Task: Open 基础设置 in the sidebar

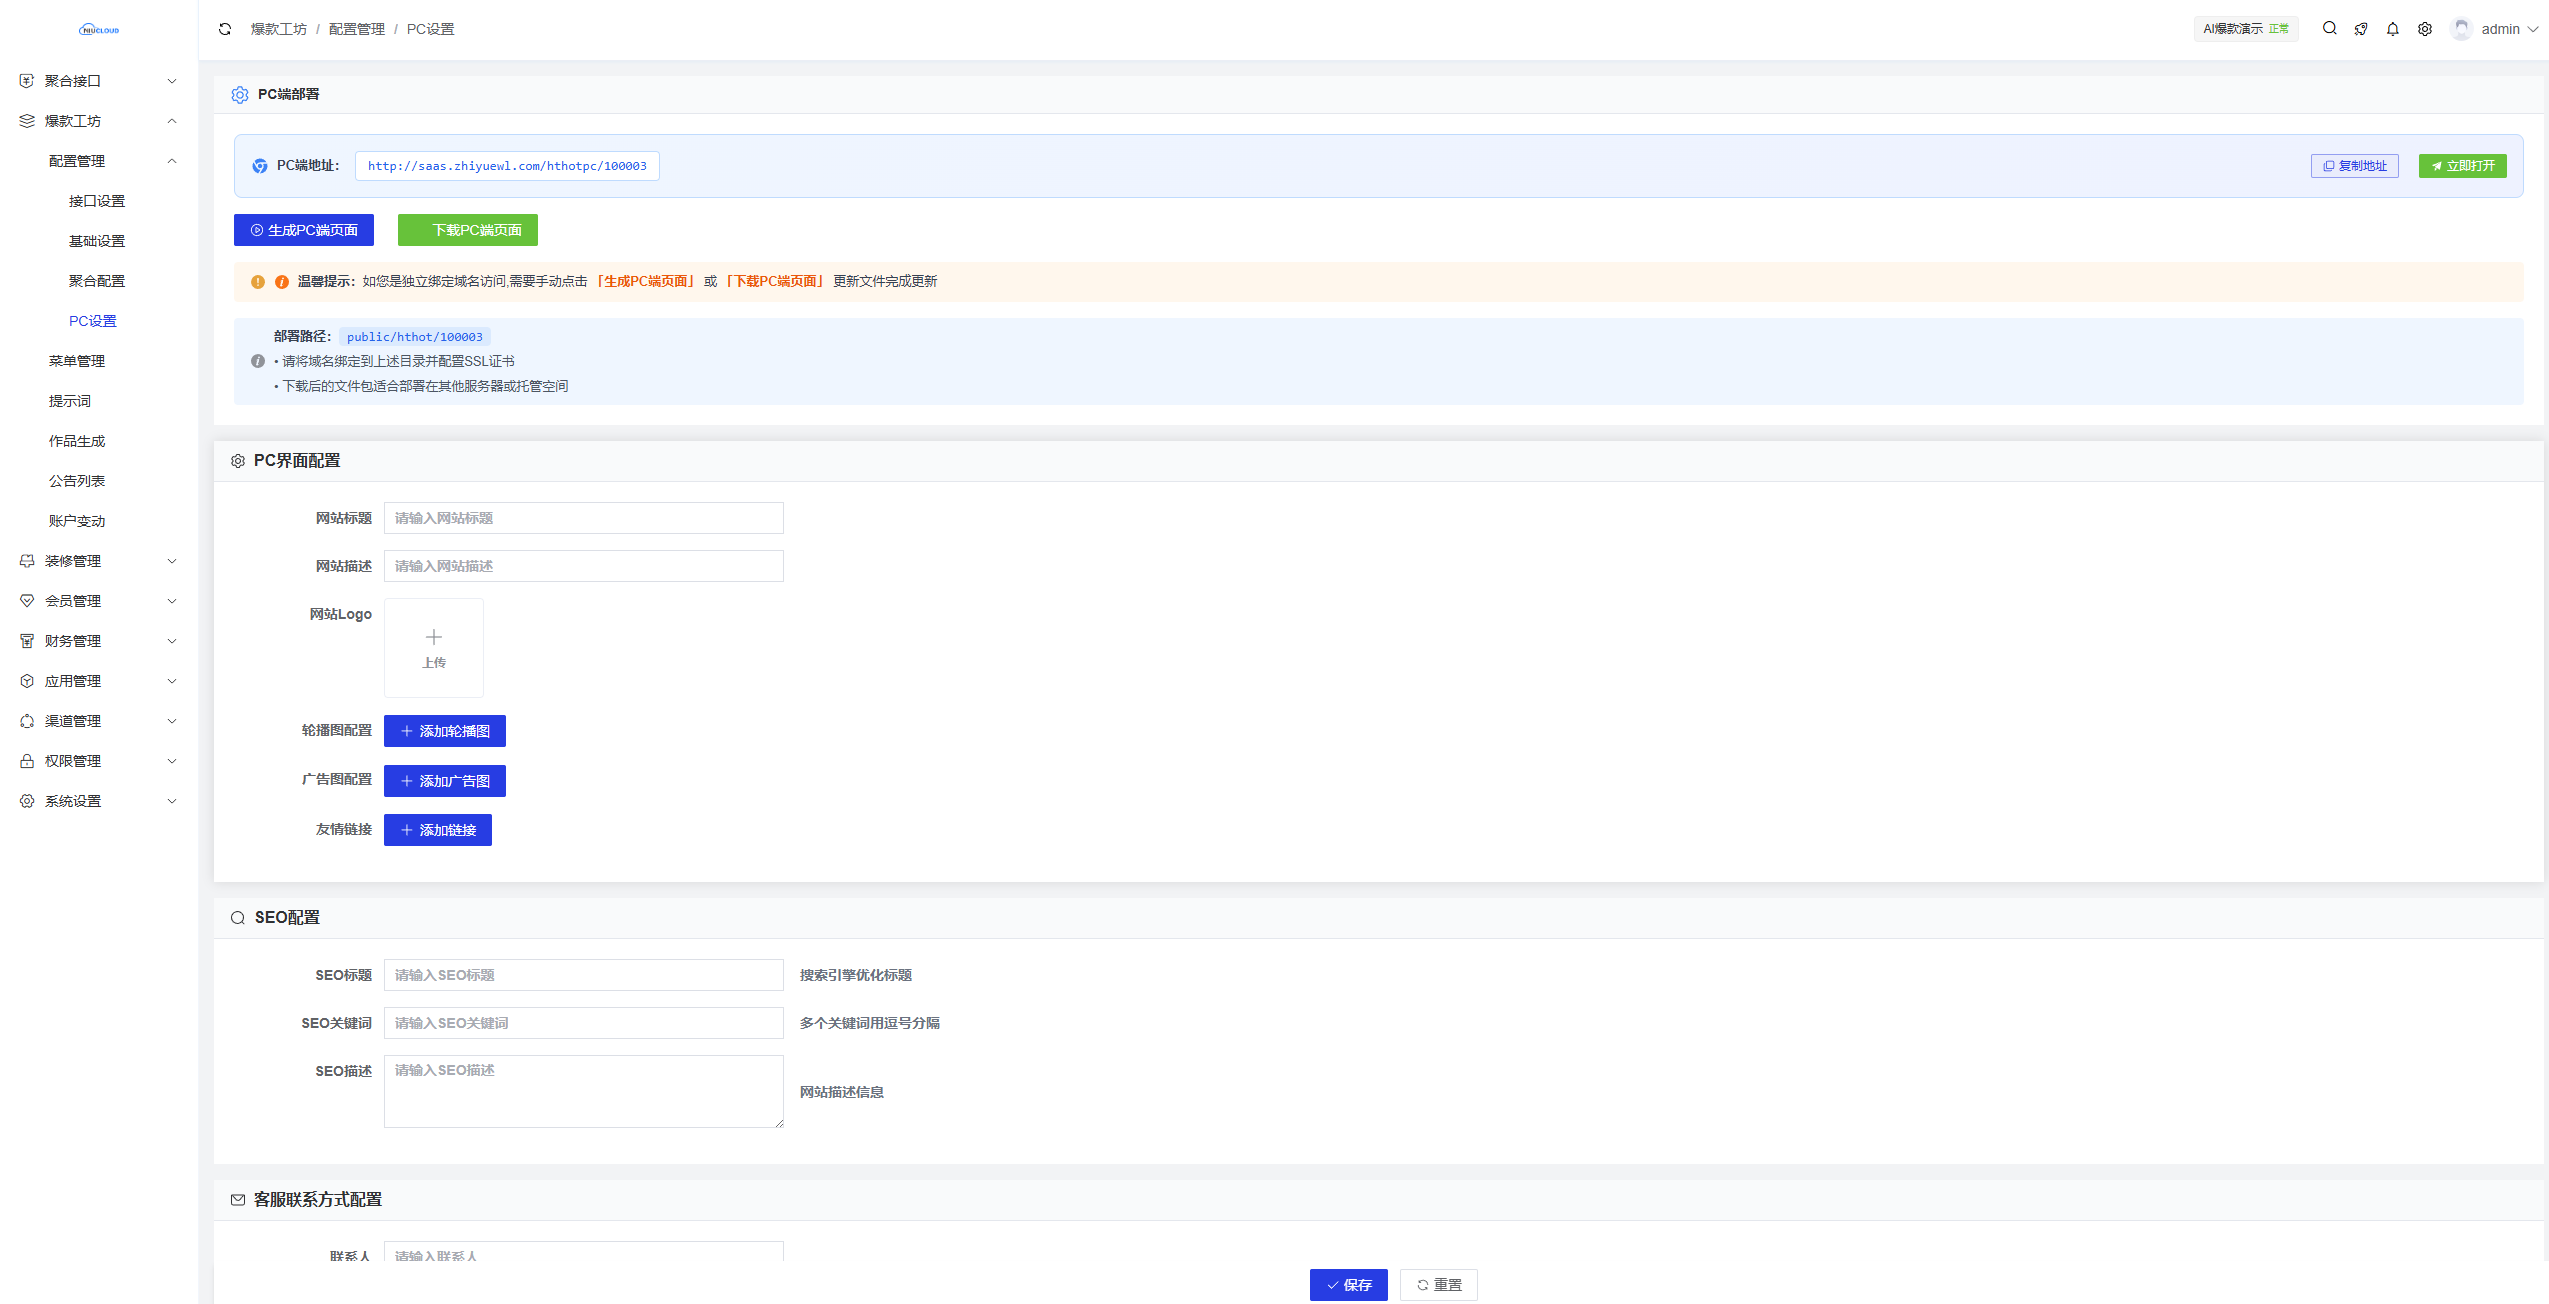Action: click(x=97, y=241)
